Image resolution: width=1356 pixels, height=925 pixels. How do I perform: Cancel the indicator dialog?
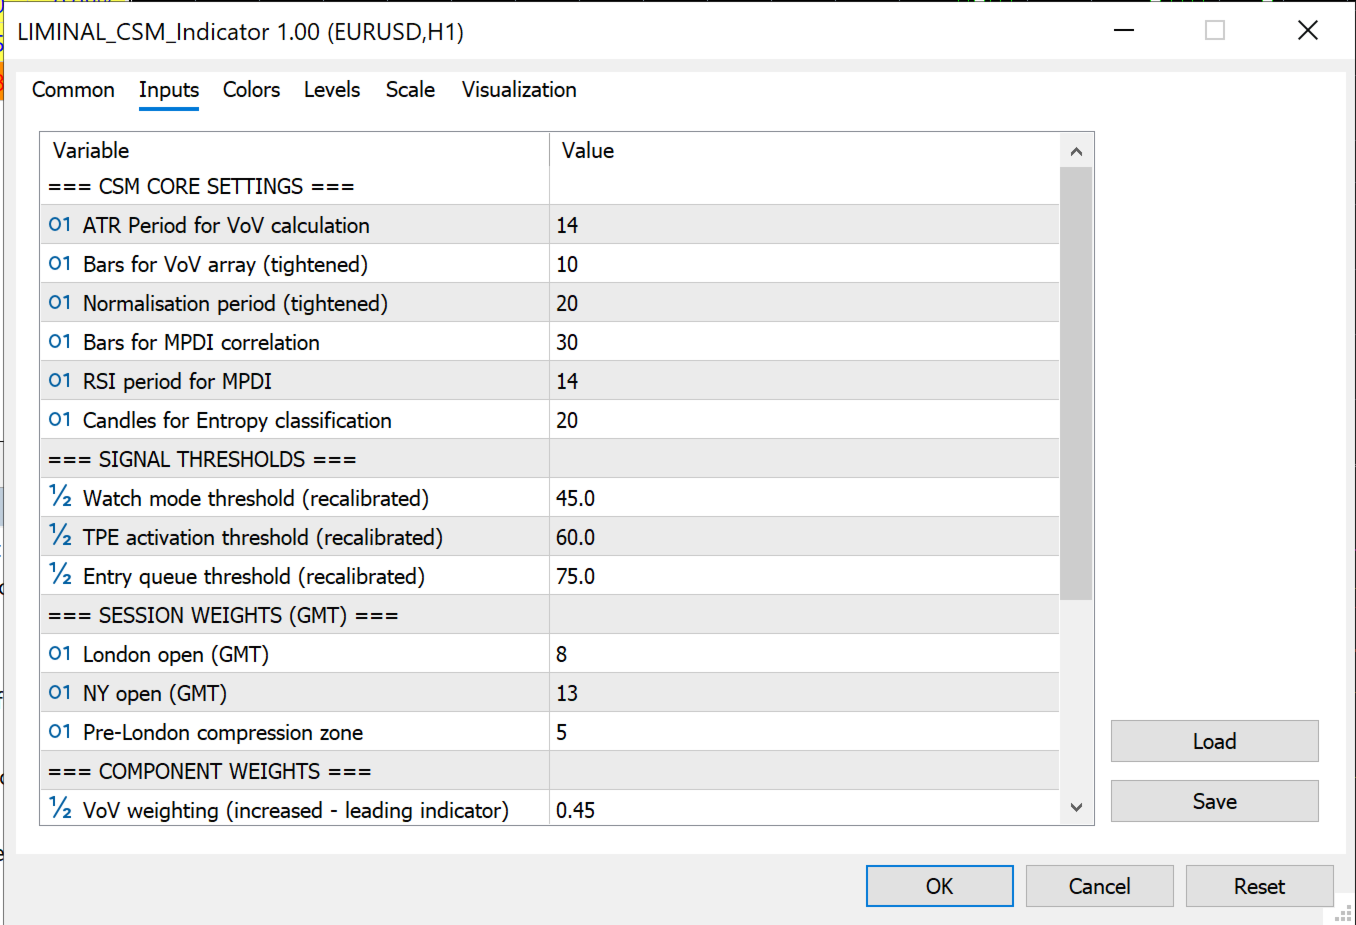1100,886
